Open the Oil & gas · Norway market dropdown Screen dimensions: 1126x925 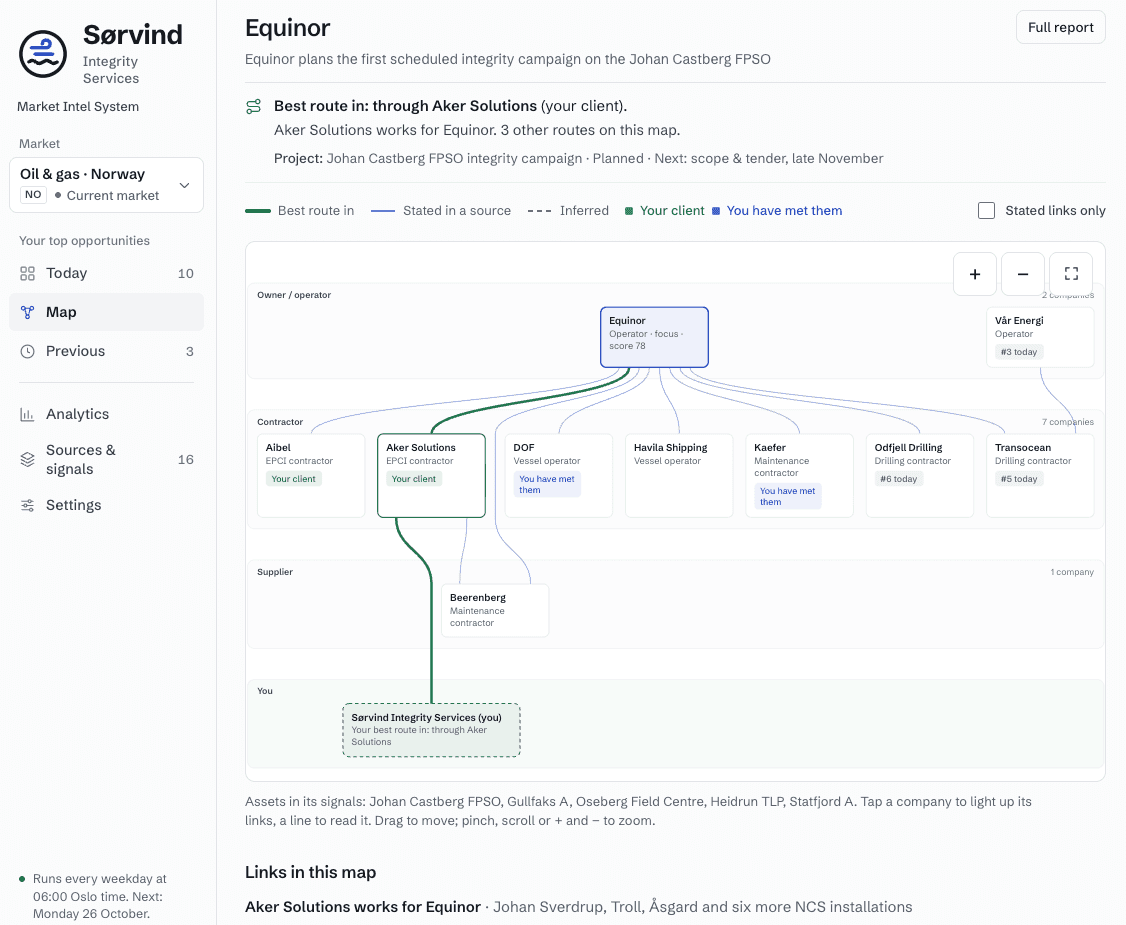[x=106, y=185]
